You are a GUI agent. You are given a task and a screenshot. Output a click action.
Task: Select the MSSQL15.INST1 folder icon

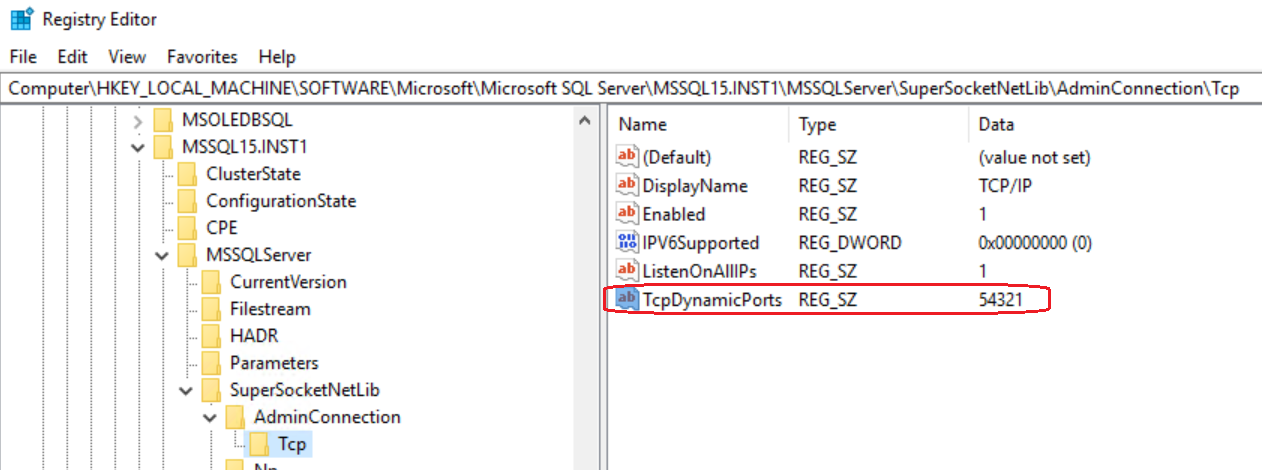(164, 147)
